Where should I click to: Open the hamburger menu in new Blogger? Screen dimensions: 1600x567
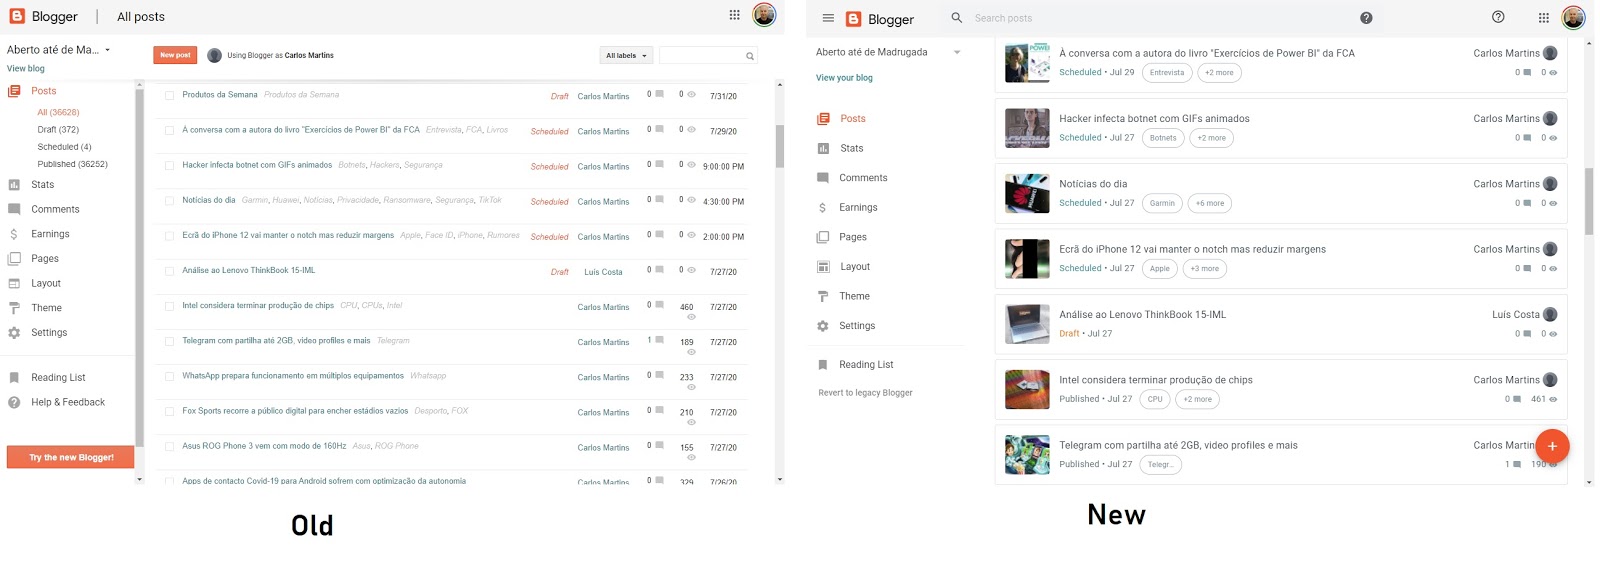pyautogui.click(x=828, y=18)
